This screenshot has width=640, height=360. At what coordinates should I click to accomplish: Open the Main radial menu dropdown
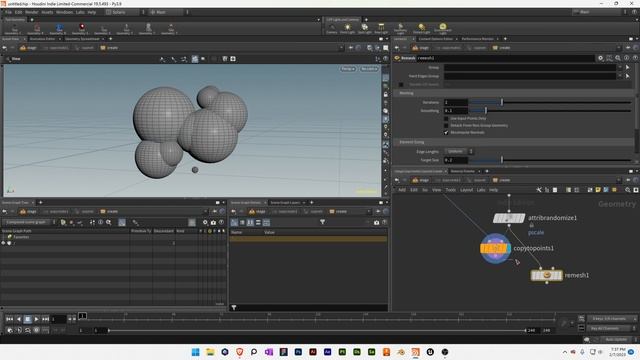168,12
